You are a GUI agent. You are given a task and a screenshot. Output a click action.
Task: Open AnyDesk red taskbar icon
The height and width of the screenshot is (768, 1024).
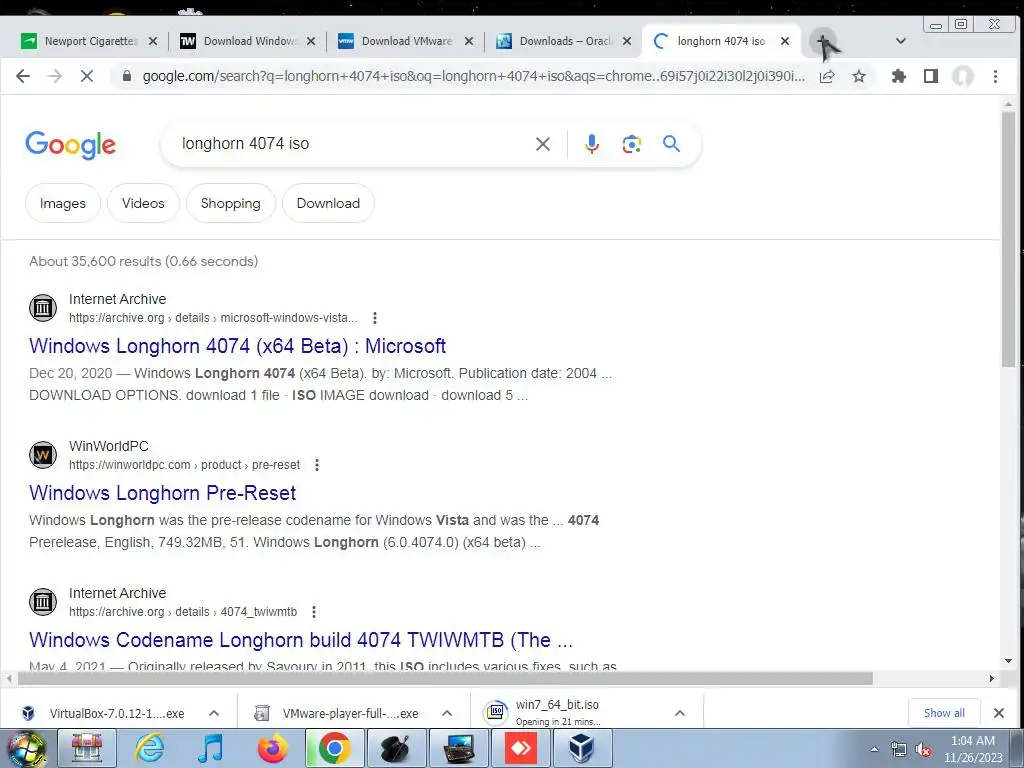point(520,748)
